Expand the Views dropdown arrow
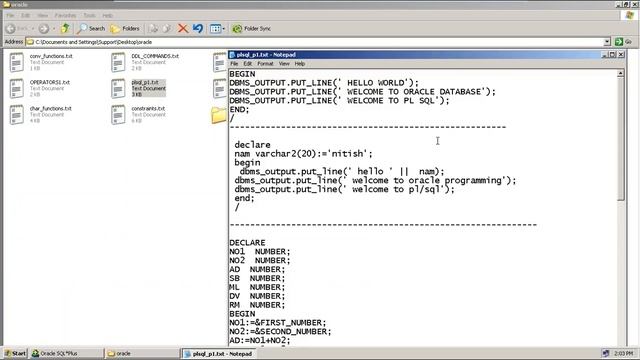The width and height of the screenshot is (640, 360). tap(223, 29)
